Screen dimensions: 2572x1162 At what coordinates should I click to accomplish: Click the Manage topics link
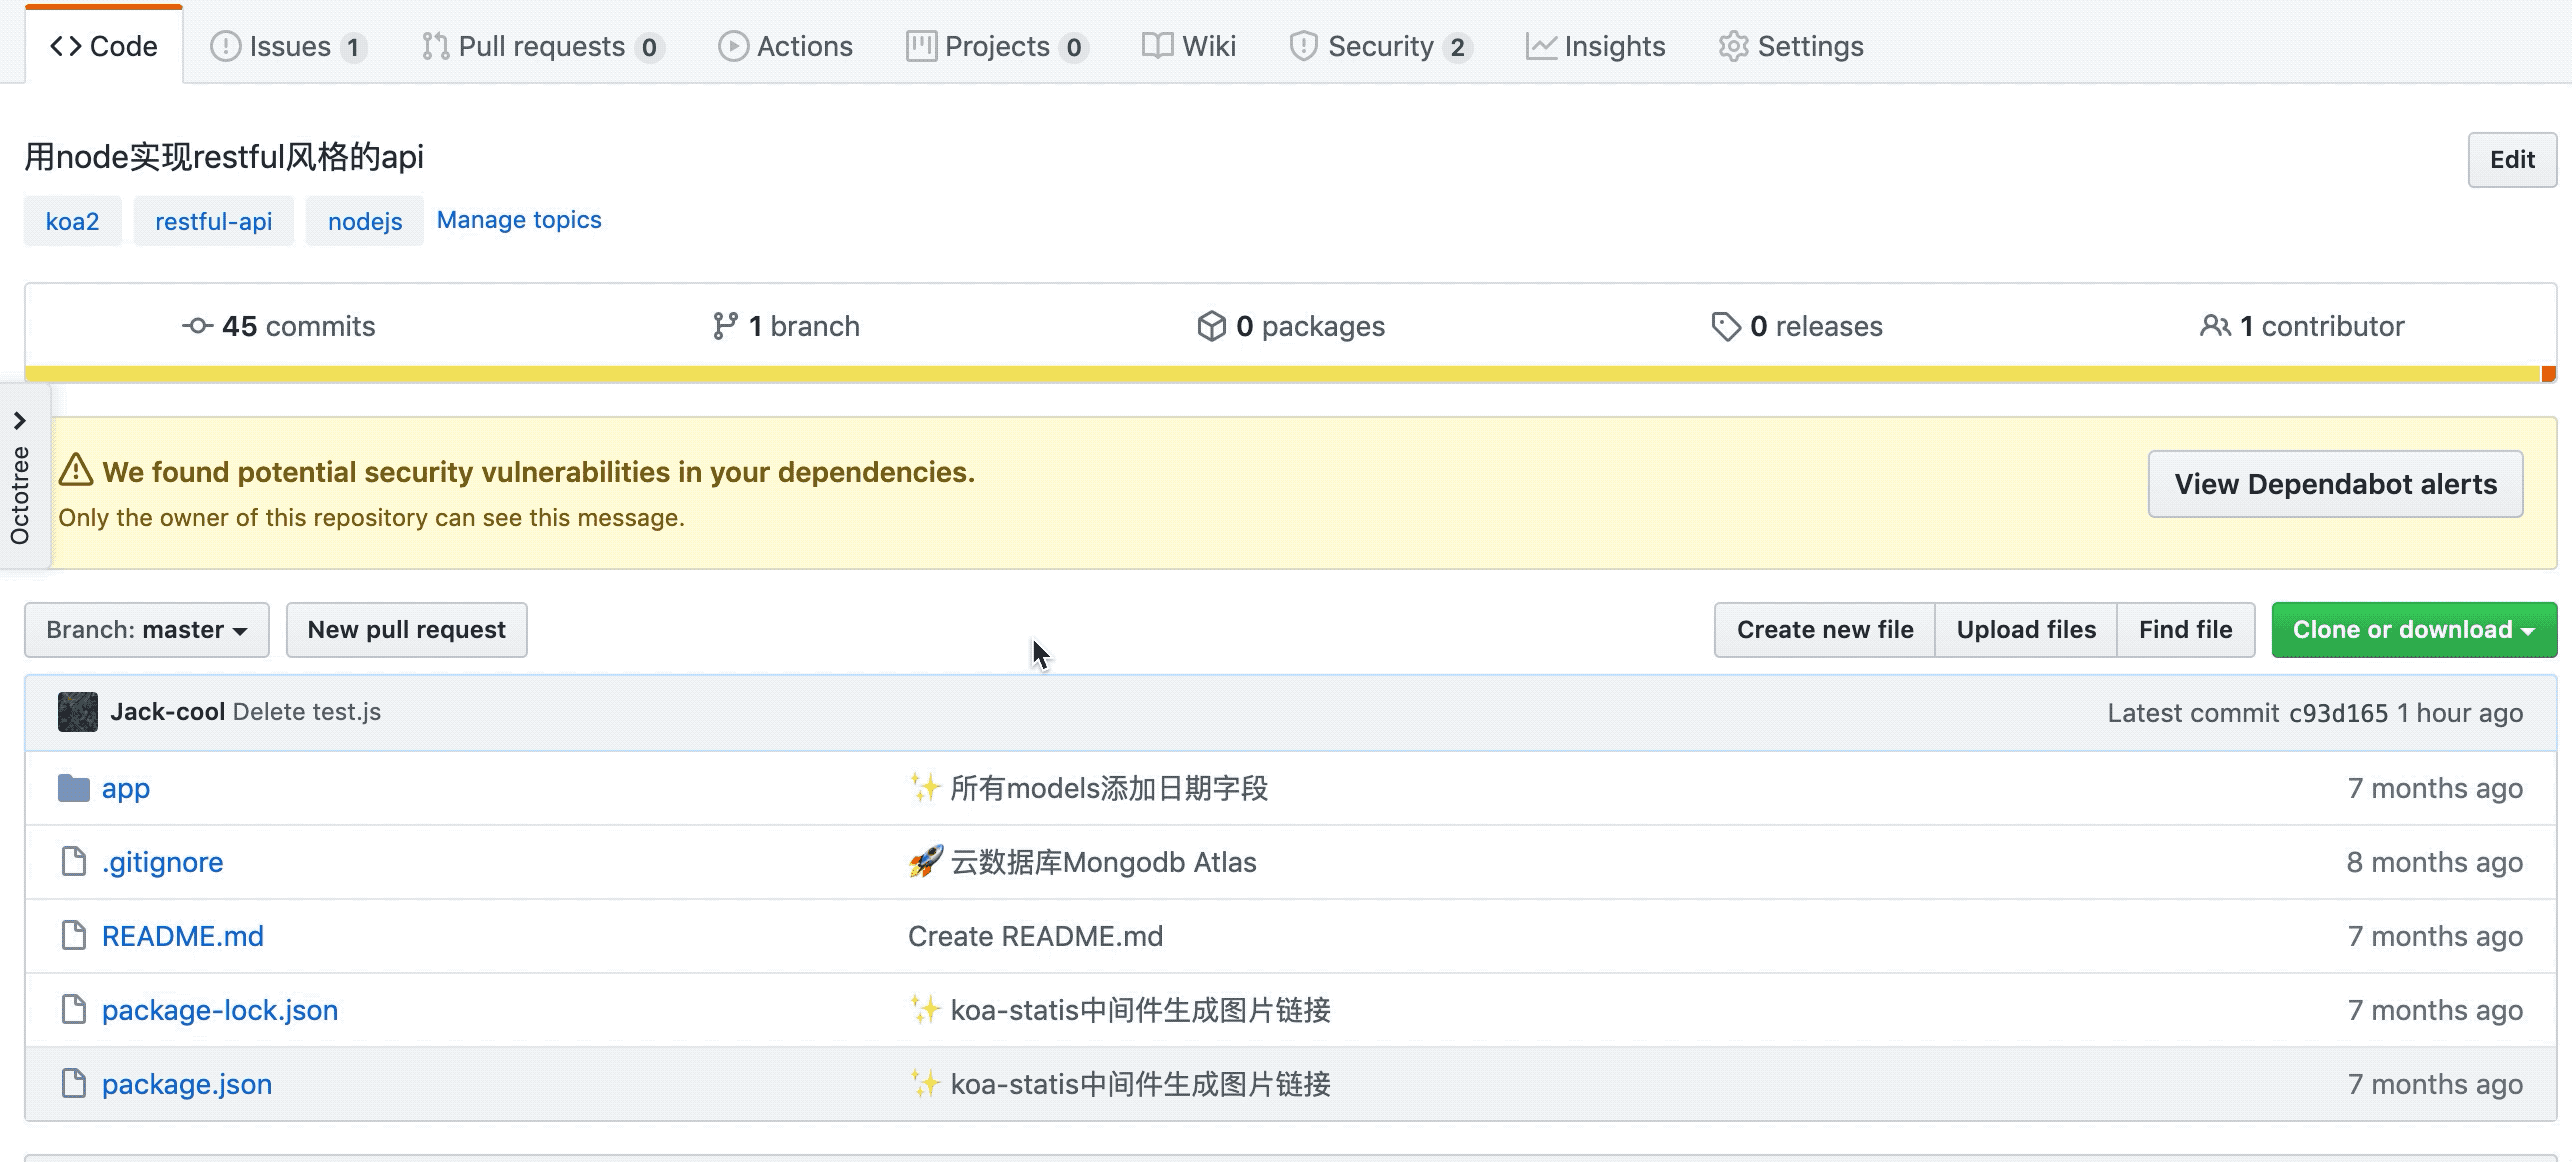pos(519,220)
